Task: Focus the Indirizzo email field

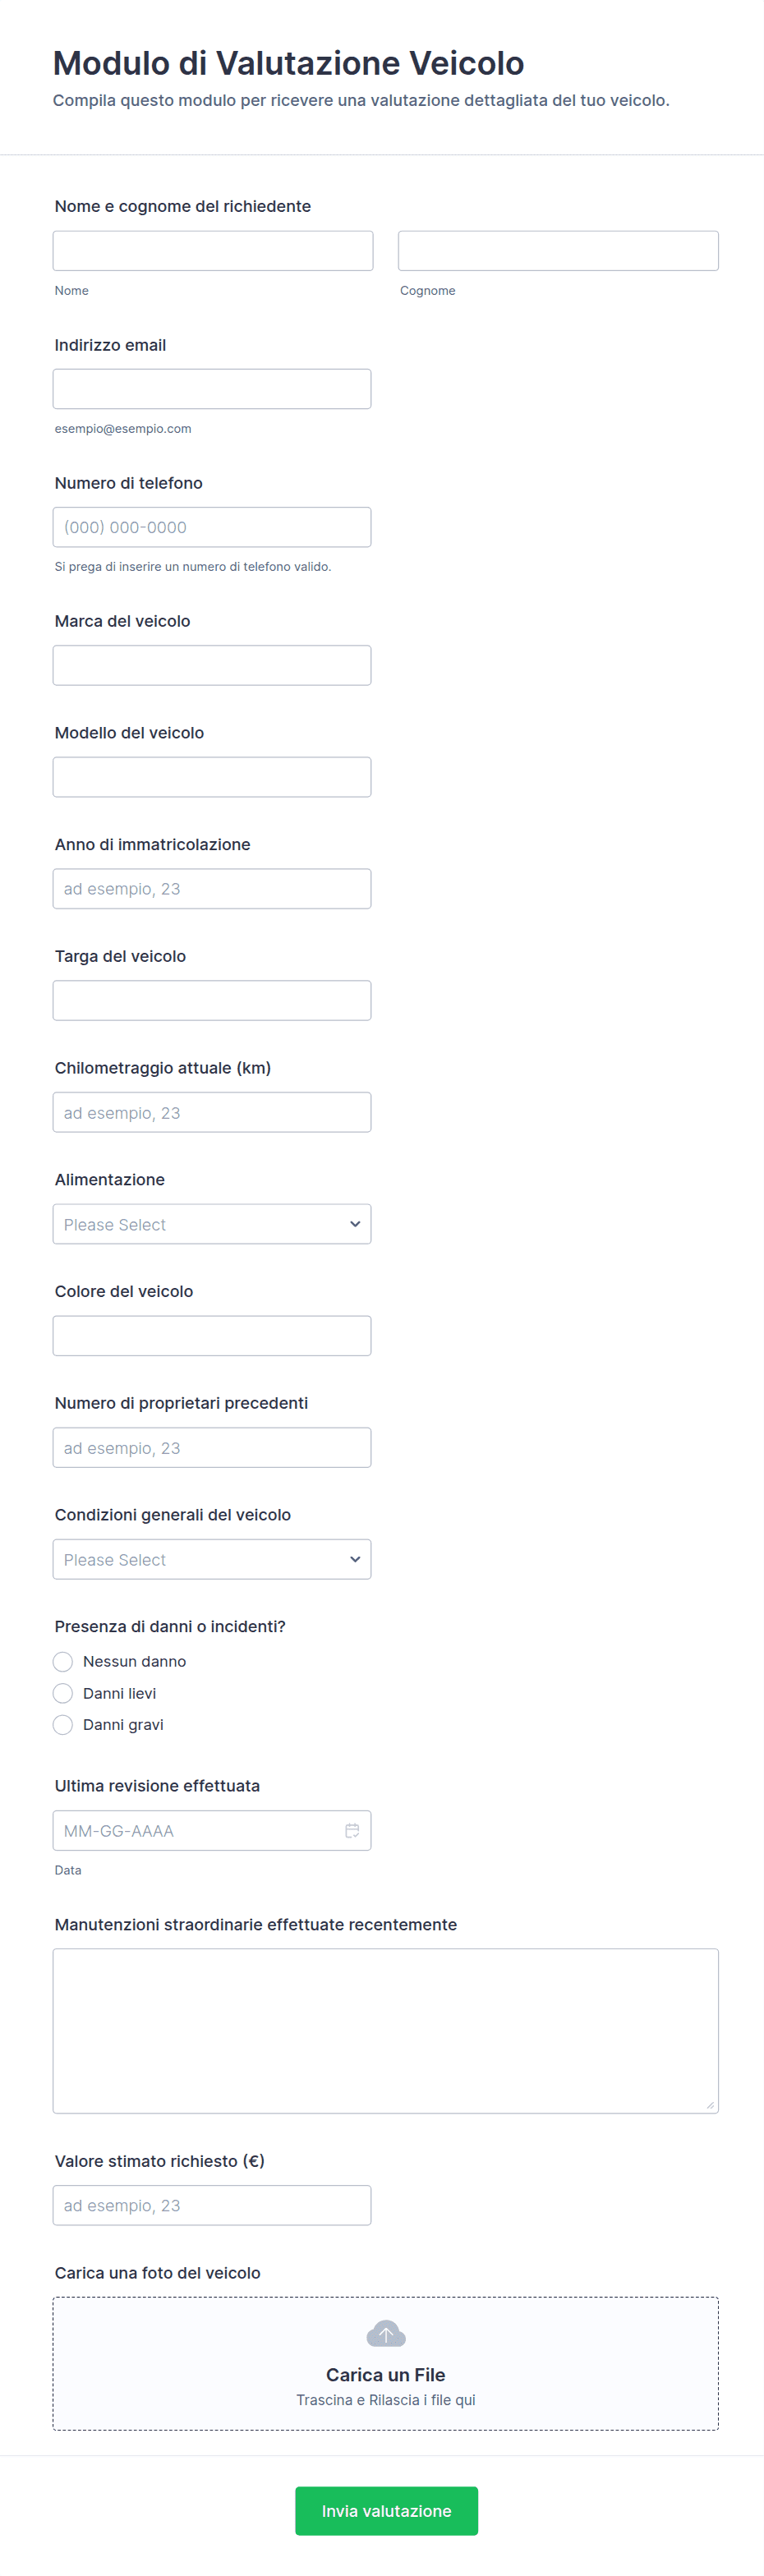Action: (212, 389)
